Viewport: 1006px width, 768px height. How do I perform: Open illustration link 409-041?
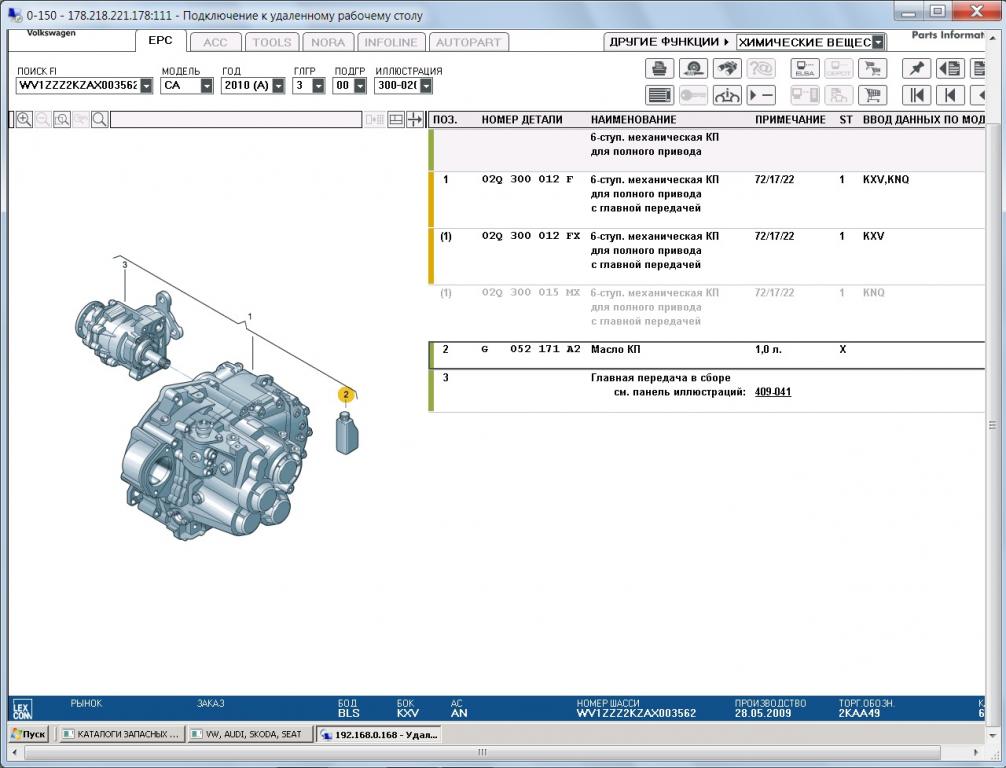[772, 392]
